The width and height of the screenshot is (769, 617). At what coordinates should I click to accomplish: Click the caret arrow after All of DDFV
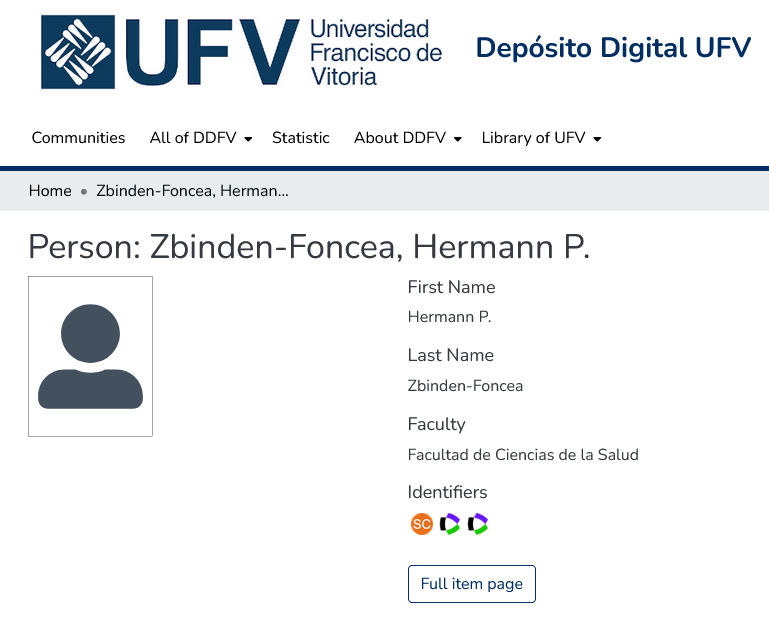click(248, 139)
